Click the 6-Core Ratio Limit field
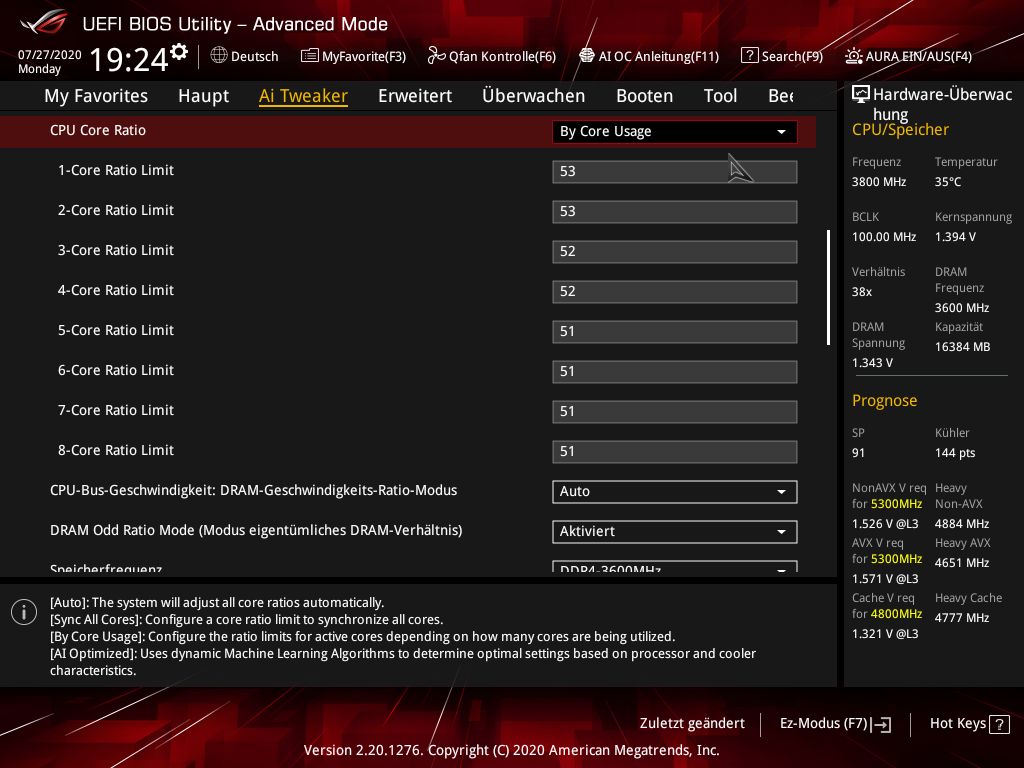The image size is (1024, 768). 675,372
